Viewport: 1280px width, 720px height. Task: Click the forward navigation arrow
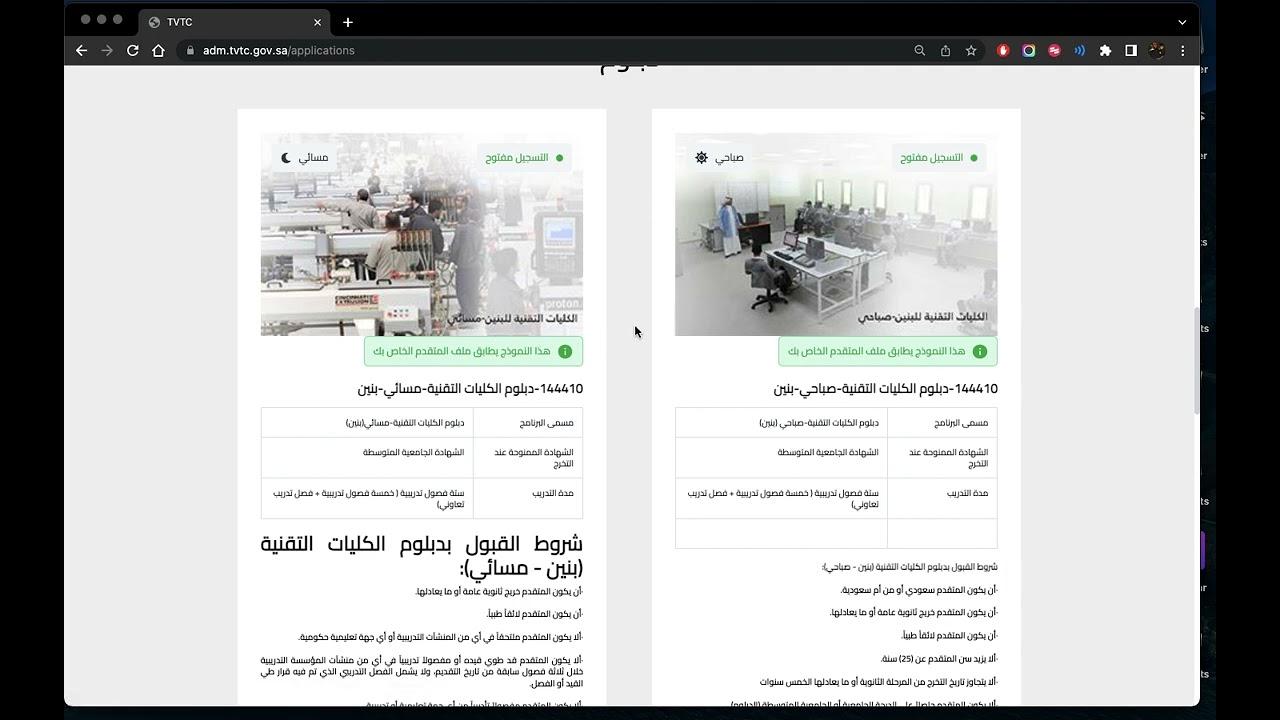click(x=107, y=50)
